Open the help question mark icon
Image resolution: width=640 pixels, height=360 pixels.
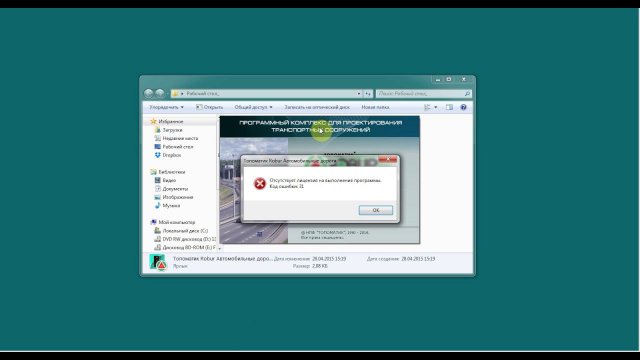[x=463, y=107]
